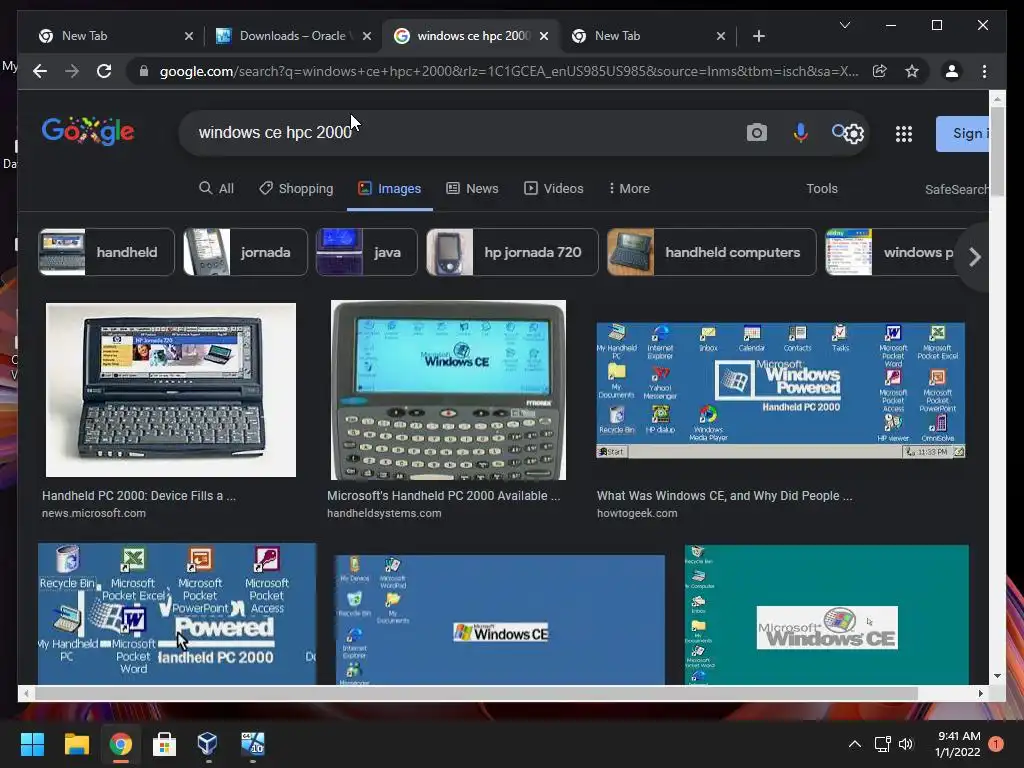This screenshot has width=1024, height=768.
Task: Open the Handheld PC 2000 laptop photo
Action: pos(170,390)
